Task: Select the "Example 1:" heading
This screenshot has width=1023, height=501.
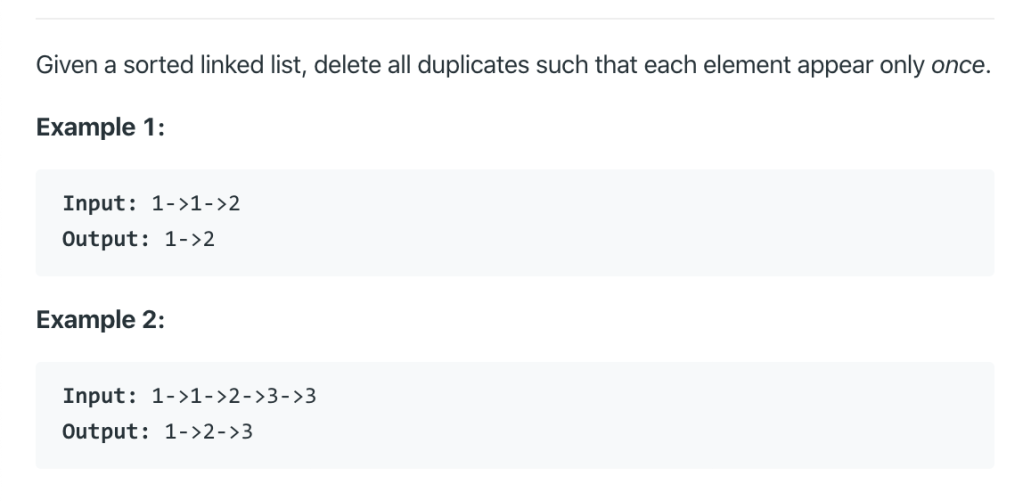Action: [x=100, y=129]
